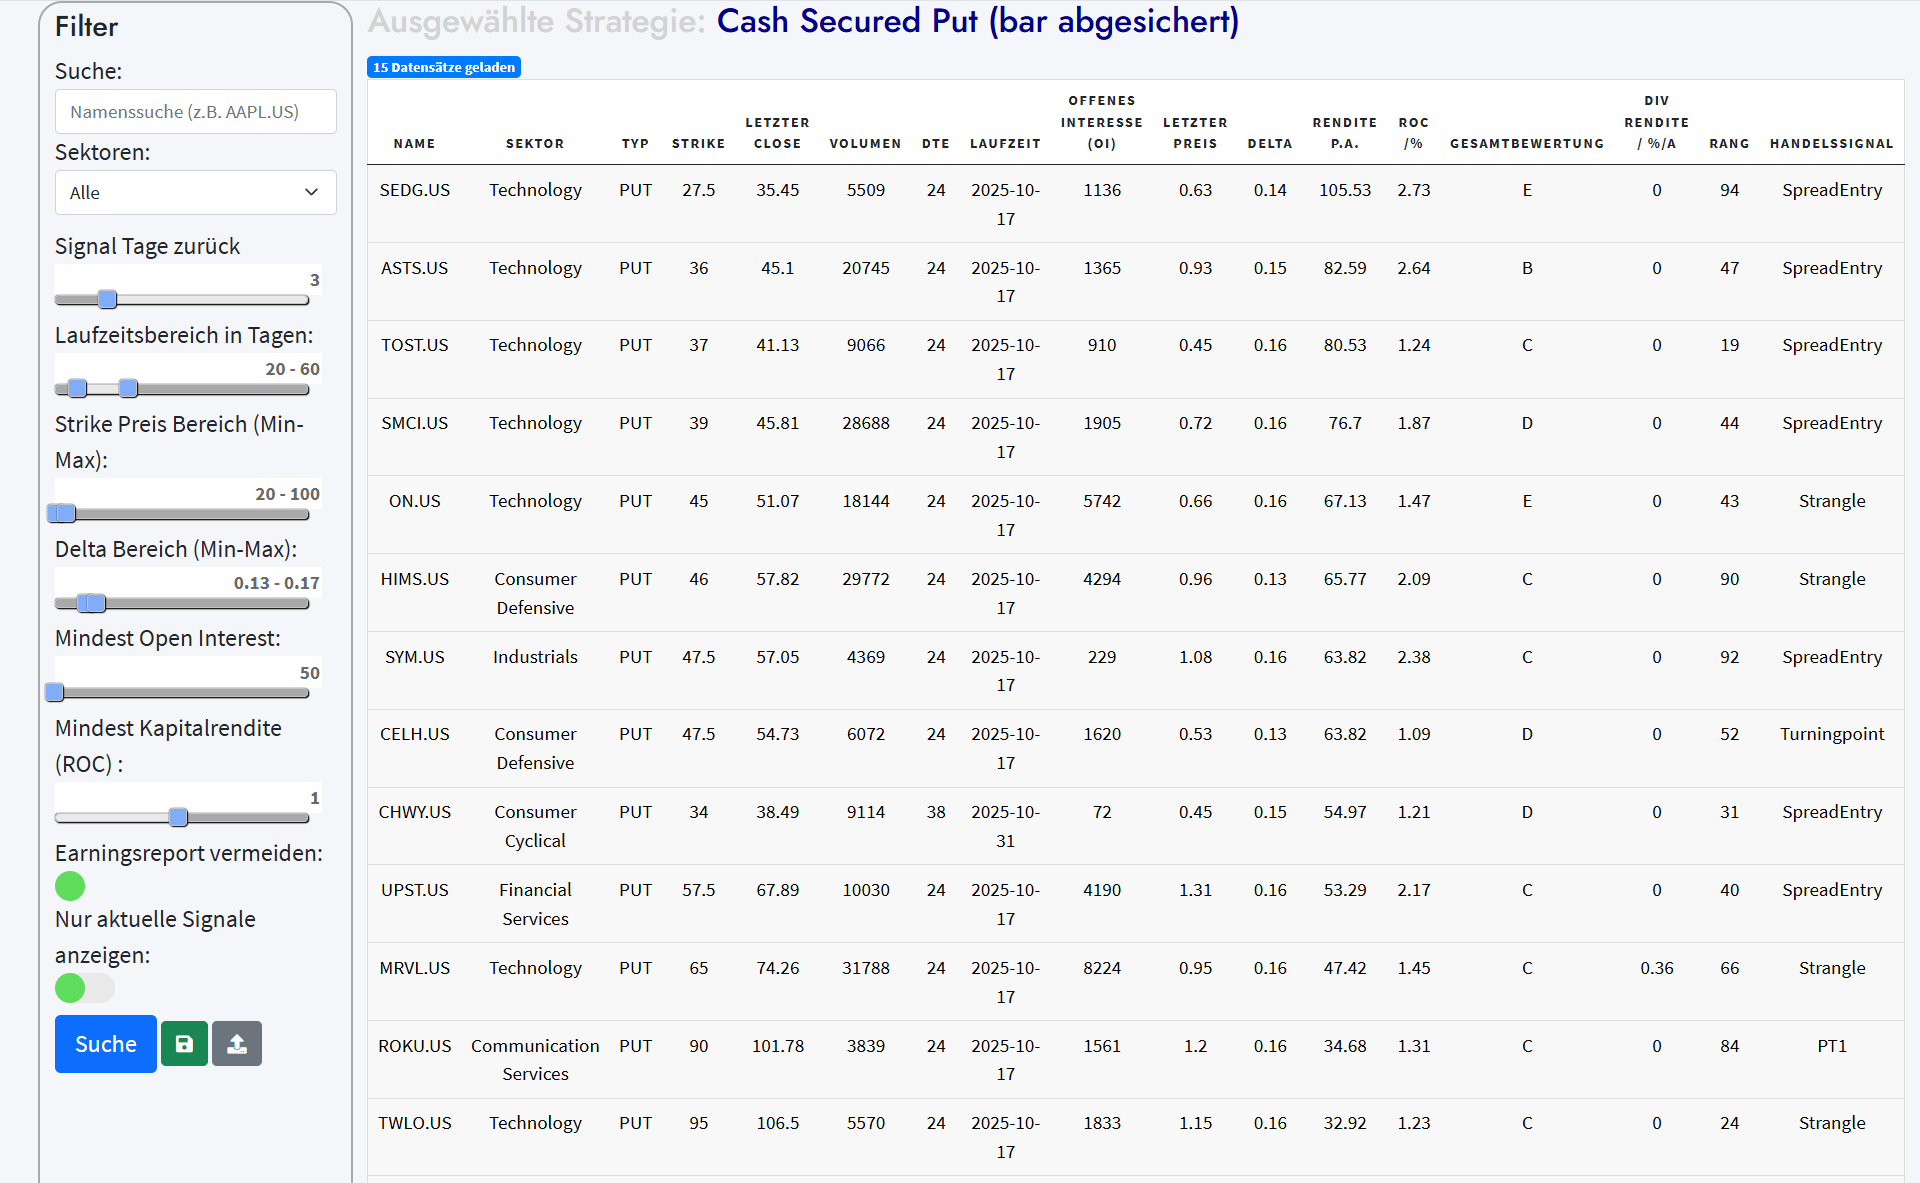Click the Sektor column header
Image resolution: width=1920 pixels, height=1183 pixels.
[534, 144]
